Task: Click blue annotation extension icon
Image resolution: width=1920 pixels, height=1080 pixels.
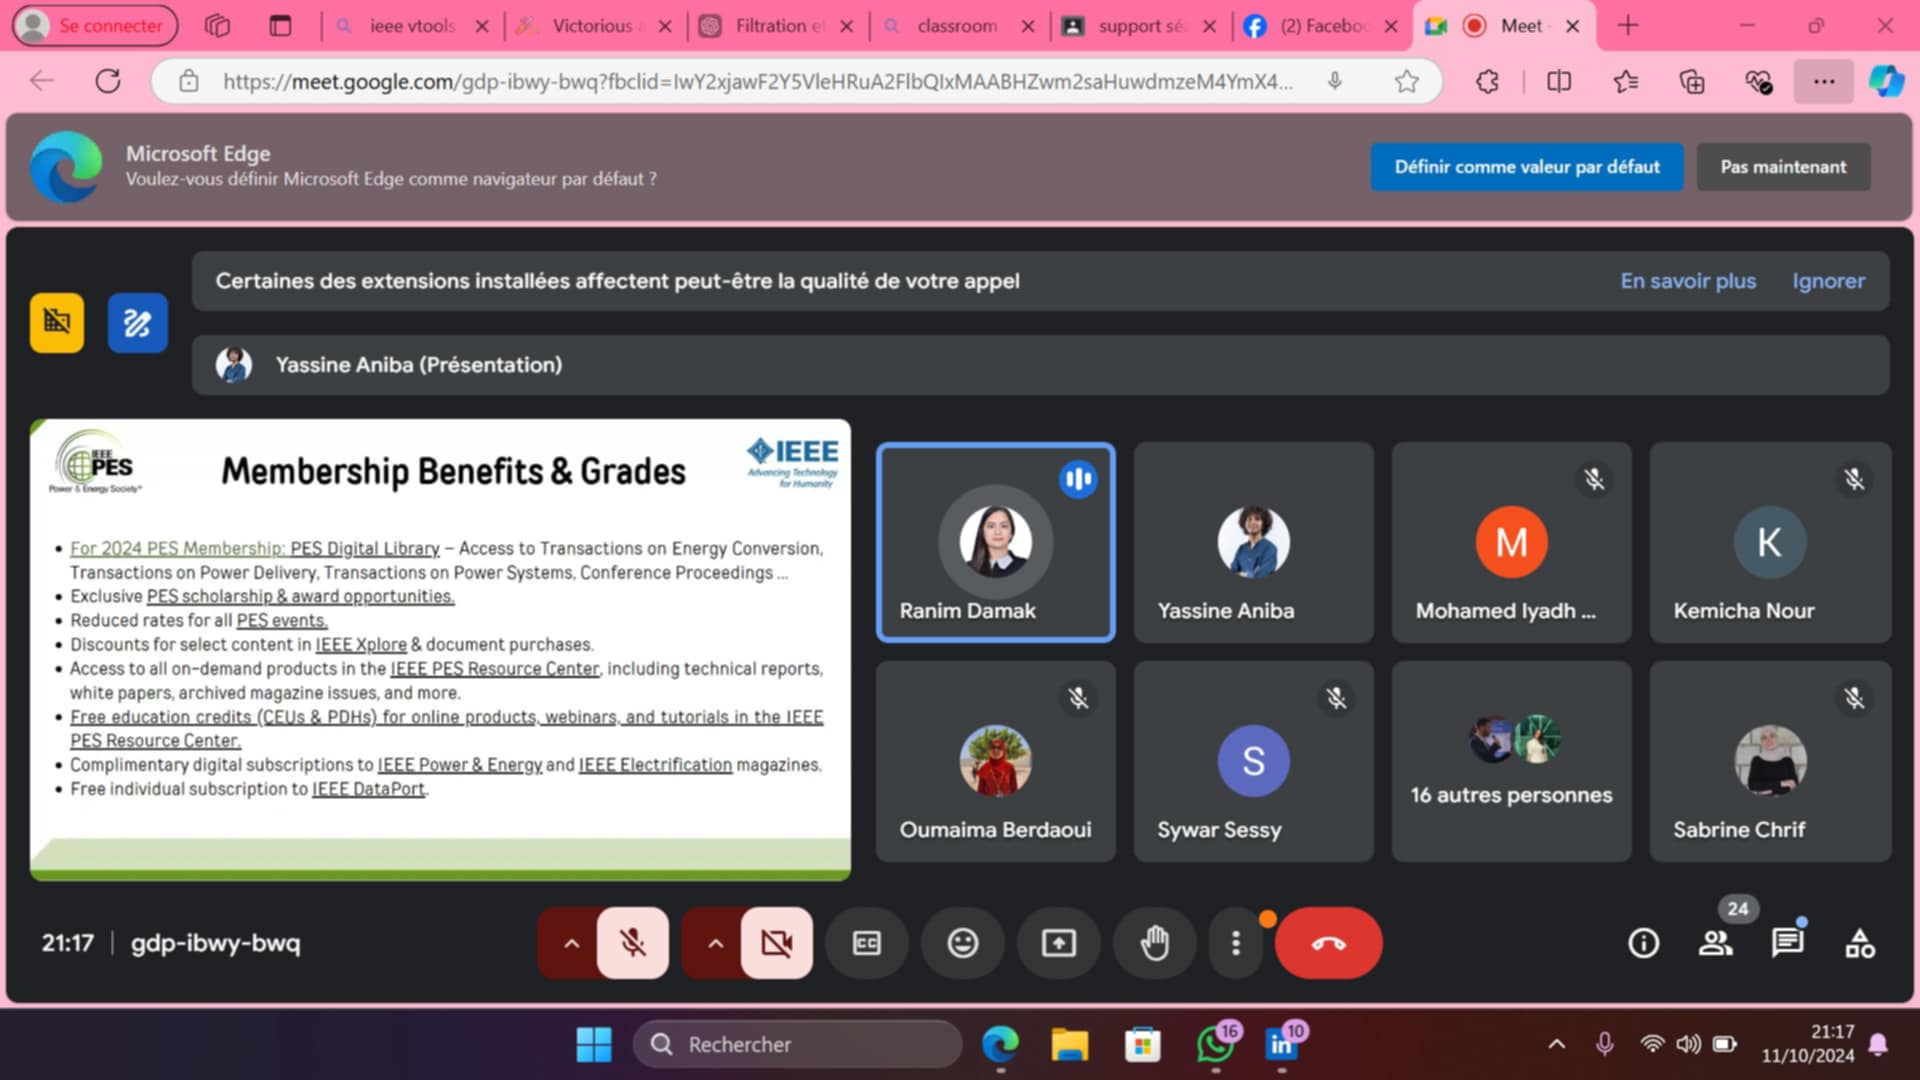Action: point(137,322)
